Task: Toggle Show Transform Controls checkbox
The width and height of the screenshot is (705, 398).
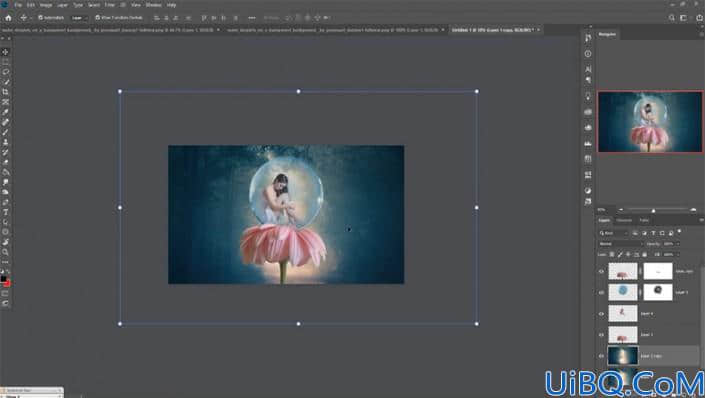Action: pyautogui.click(x=98, y=18)
